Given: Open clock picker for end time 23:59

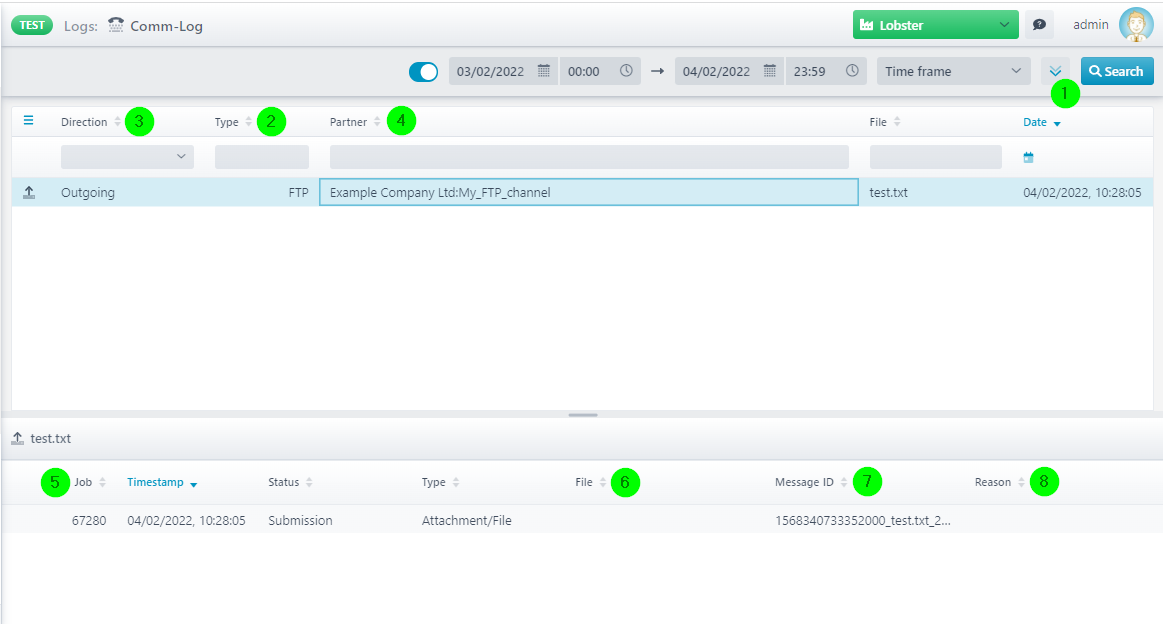Looking at the screenshot, I should pos(852,70).
